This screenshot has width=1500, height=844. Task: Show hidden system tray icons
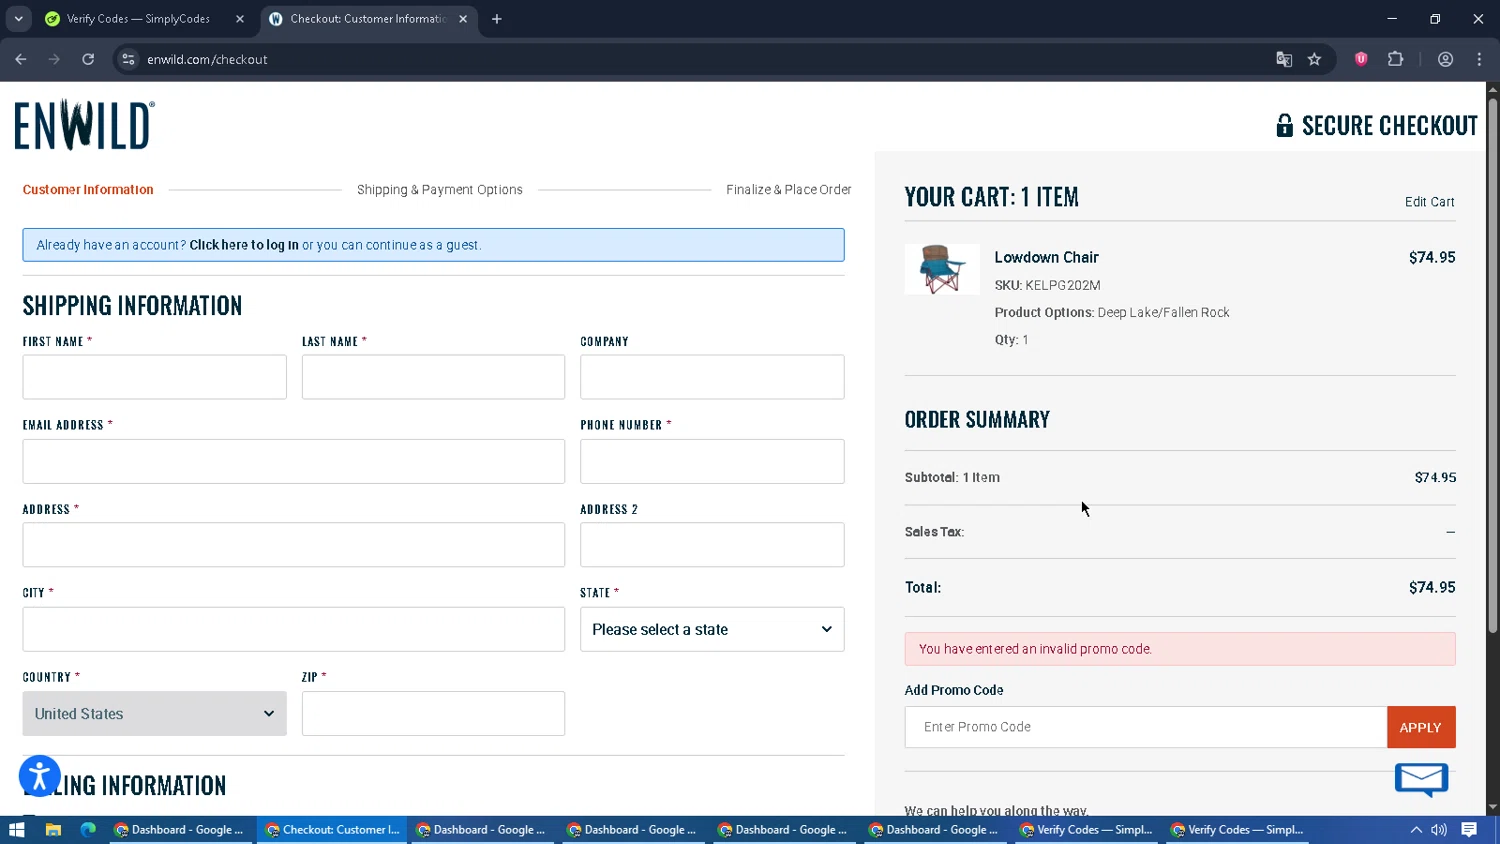tap(1416, 830)
